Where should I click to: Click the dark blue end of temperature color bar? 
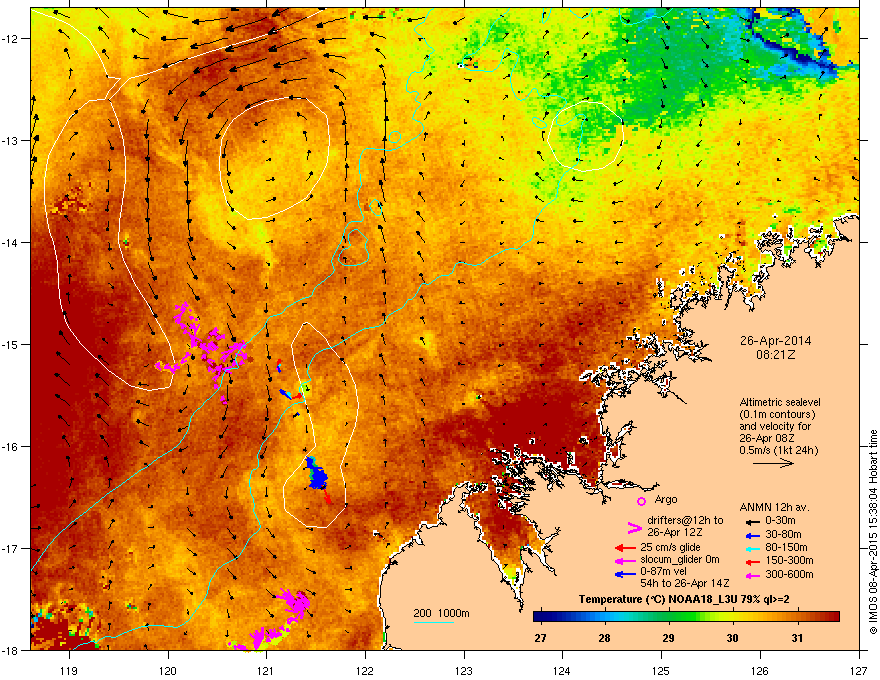(541, 617)
